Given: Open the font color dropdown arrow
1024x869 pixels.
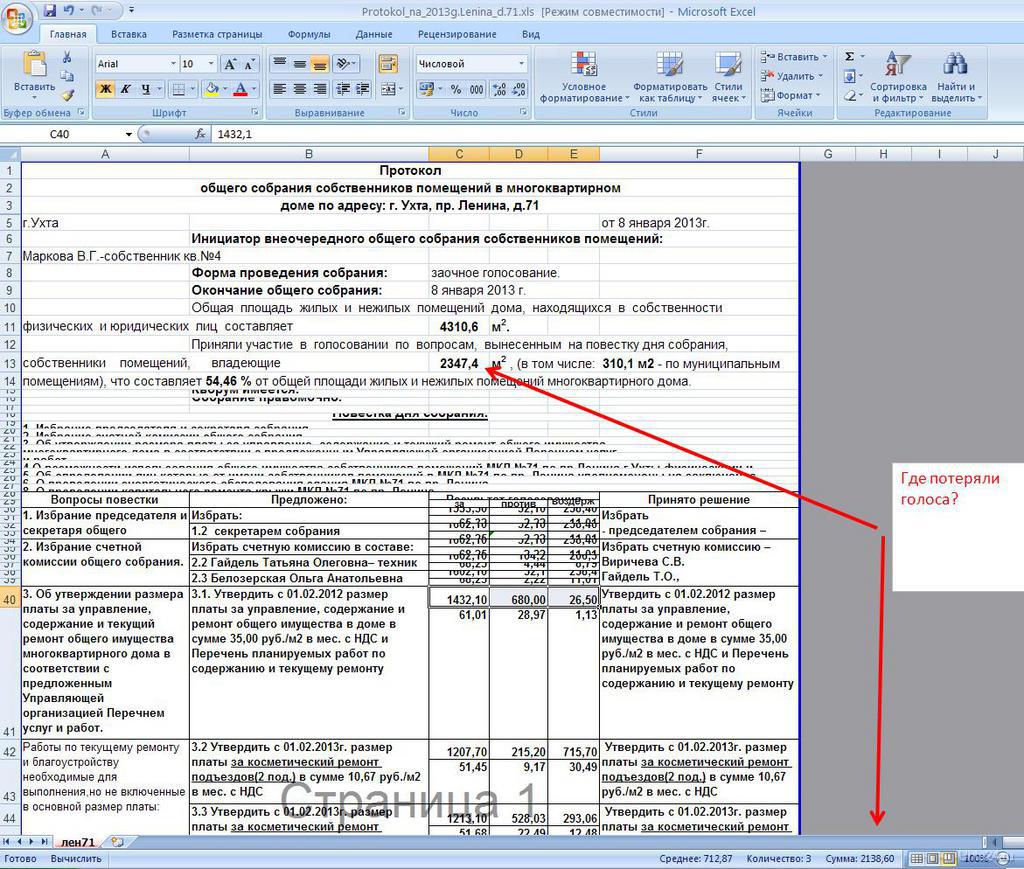Looking at the screenshot, I should coord(254,89).
